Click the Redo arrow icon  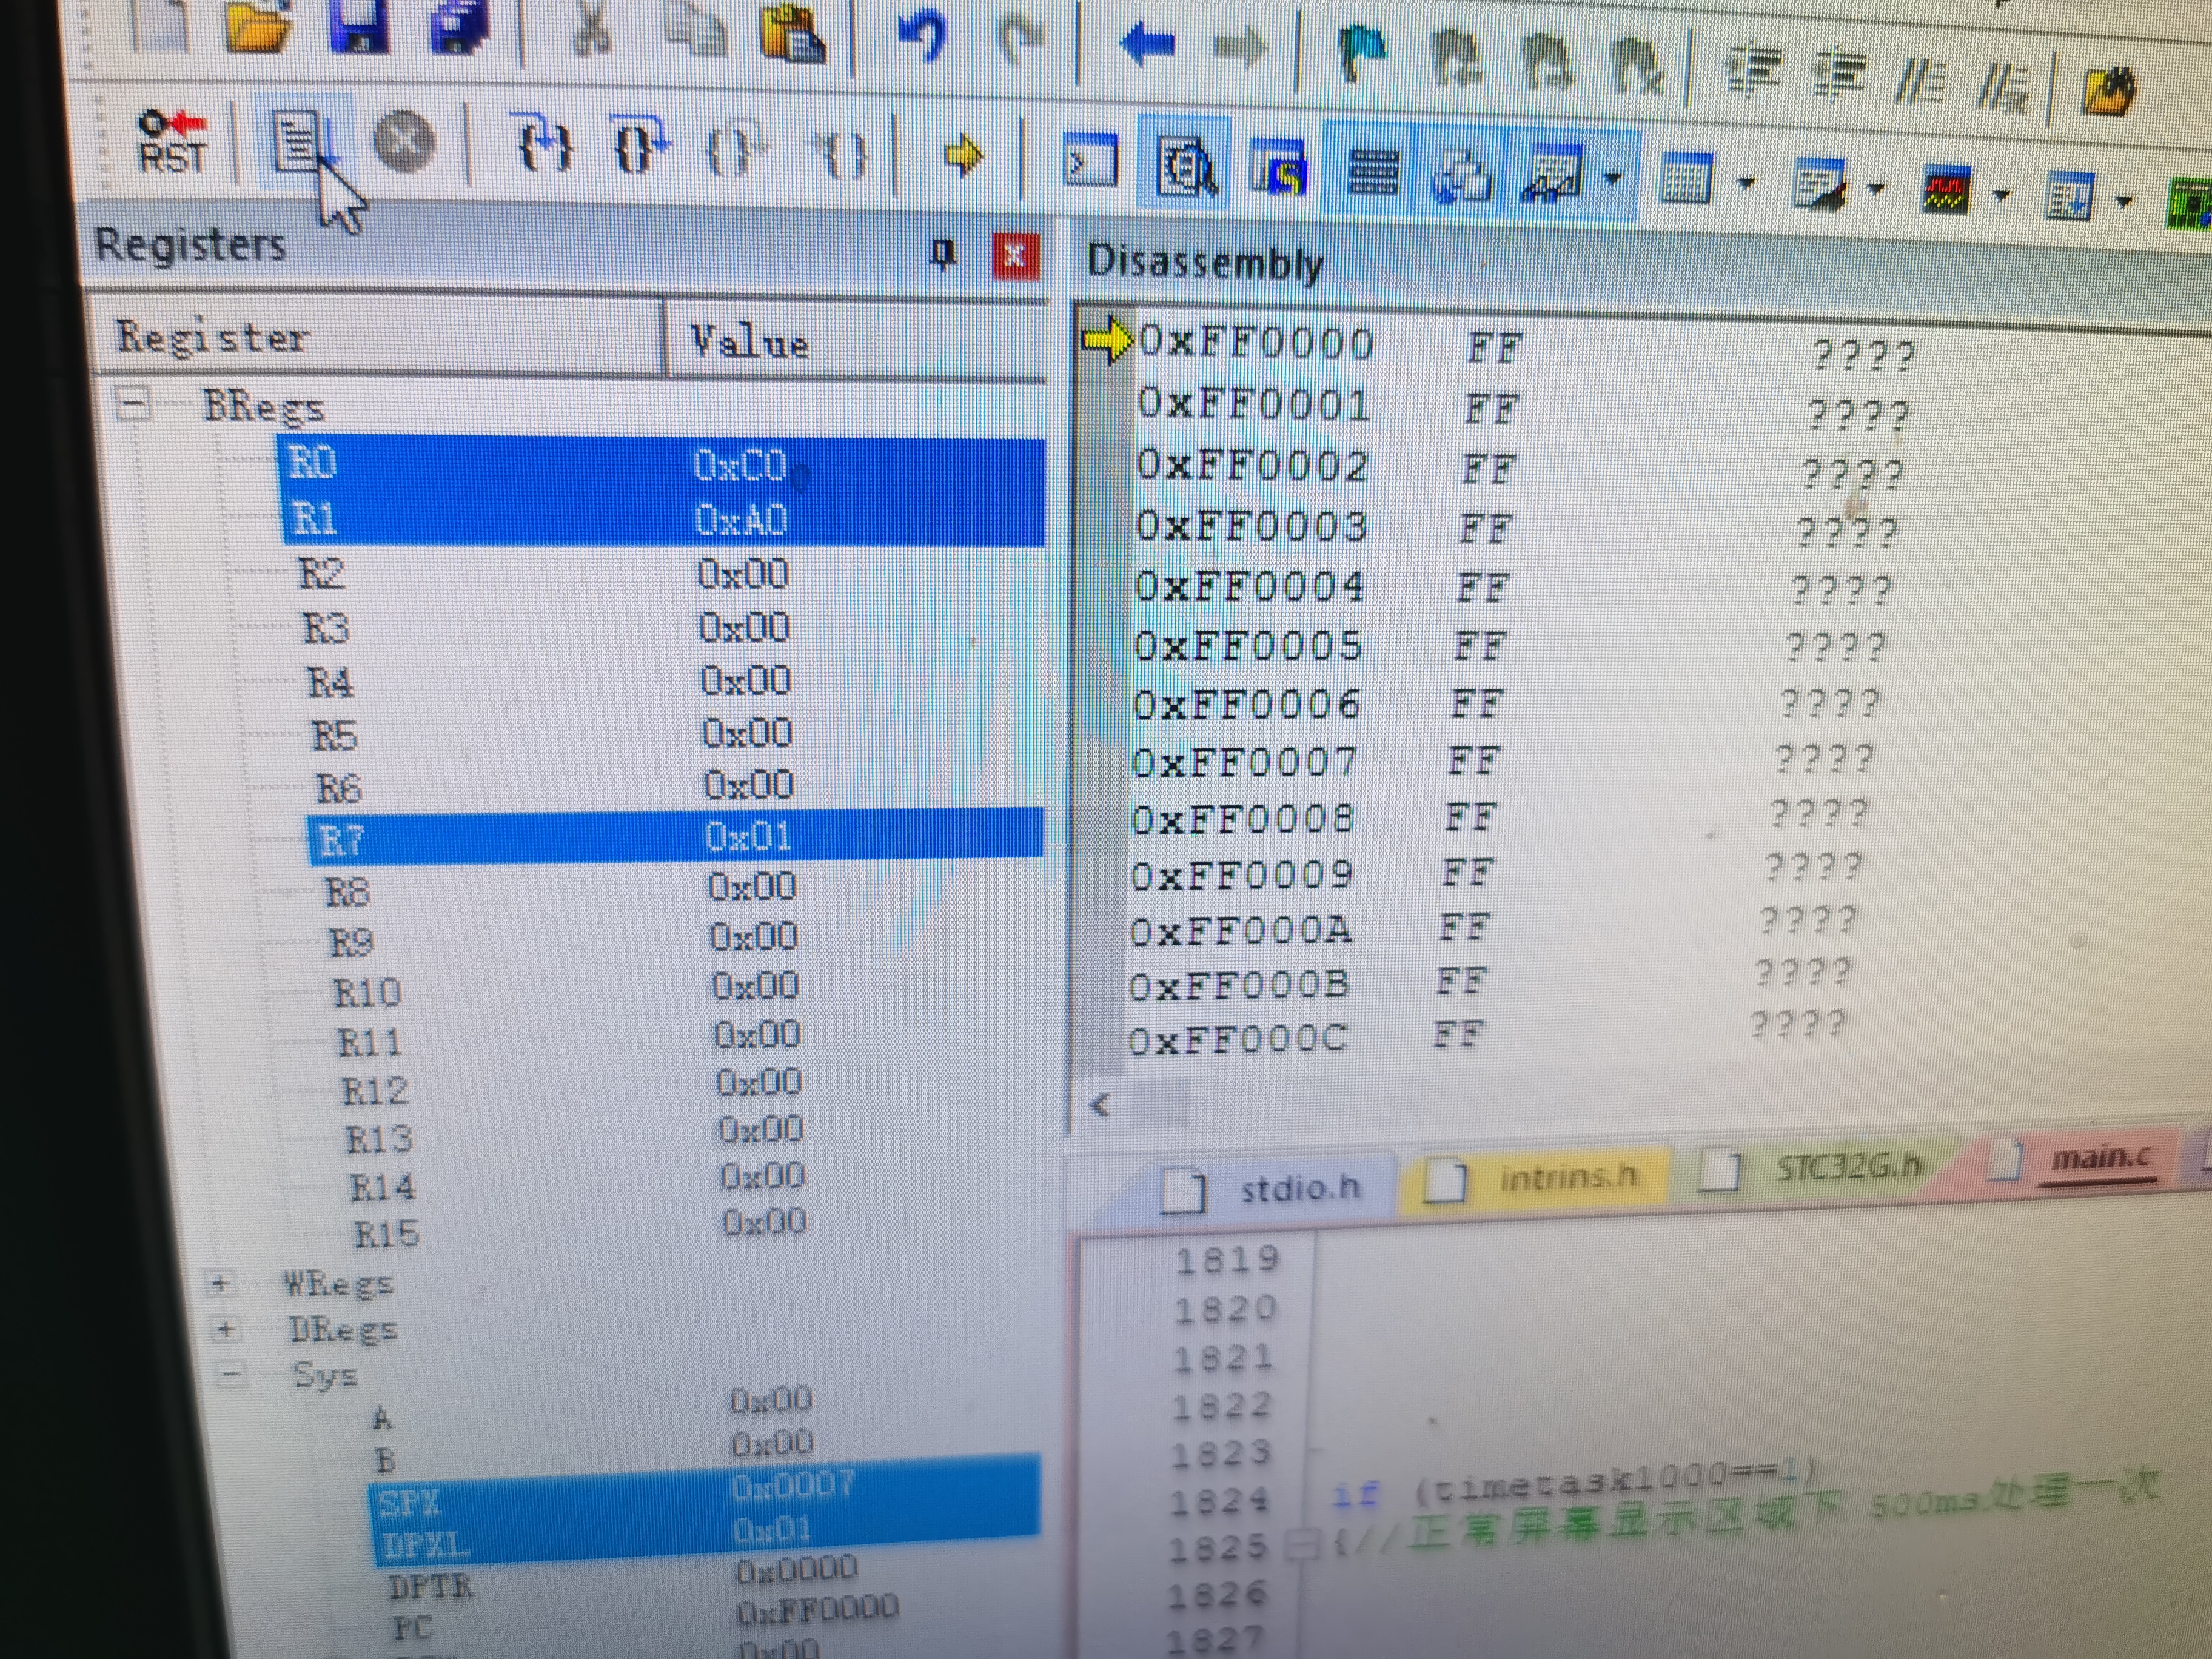(x=1023, y=40)
